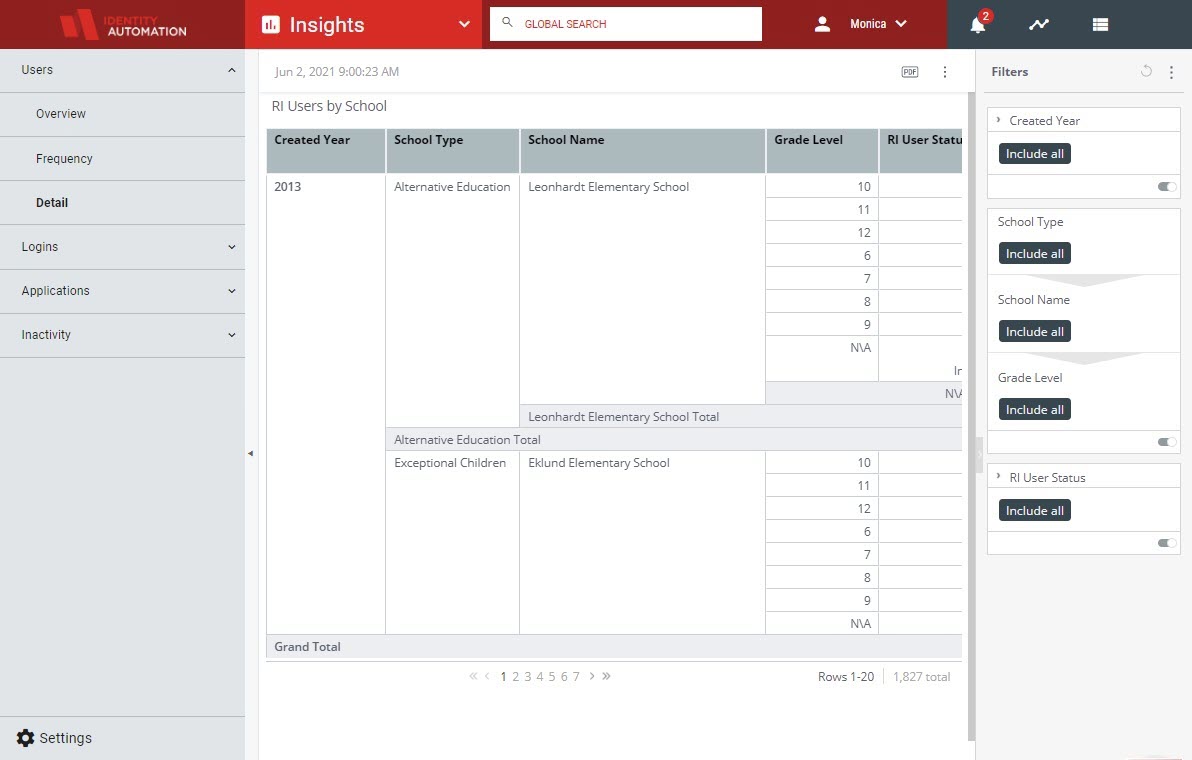Go to next page of results
This screenshot has width=1192, height=760.
[x=591, y=676]
